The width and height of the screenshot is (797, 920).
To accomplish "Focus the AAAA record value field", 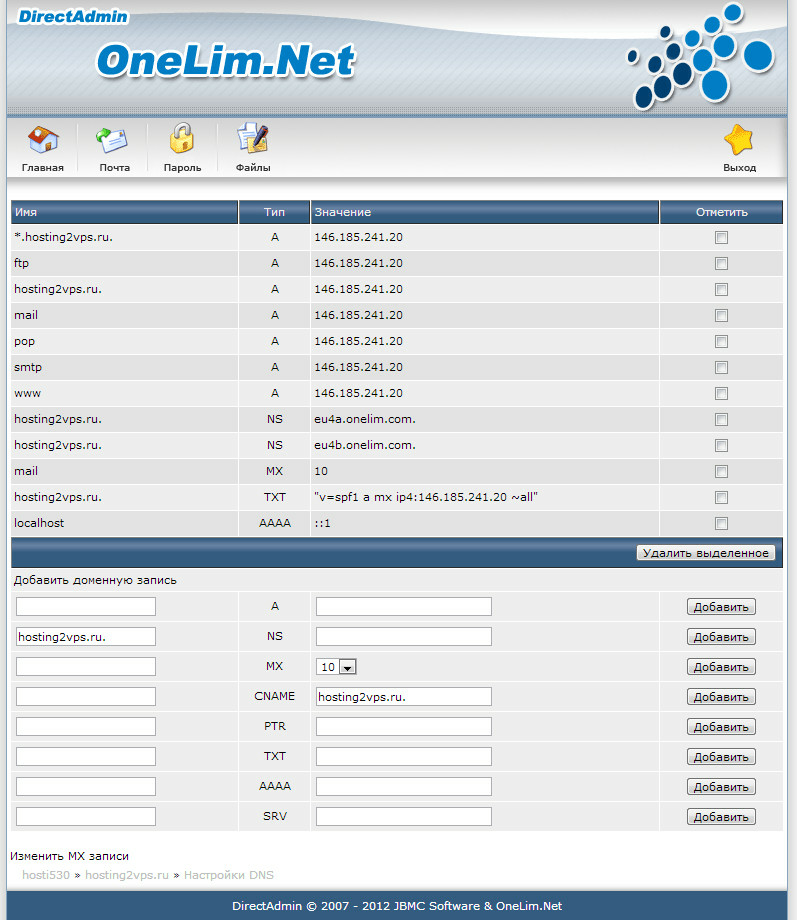I will pos(404,787).
